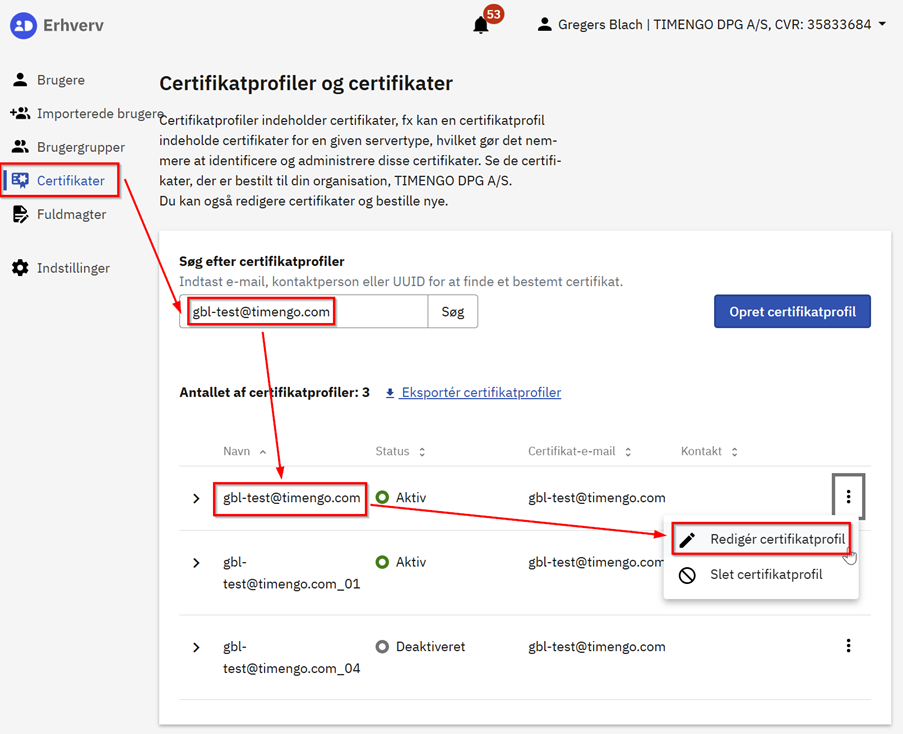Click Eksportér certifikatprofiler link
Screen dimensions: 903x734
coord(480,393)
